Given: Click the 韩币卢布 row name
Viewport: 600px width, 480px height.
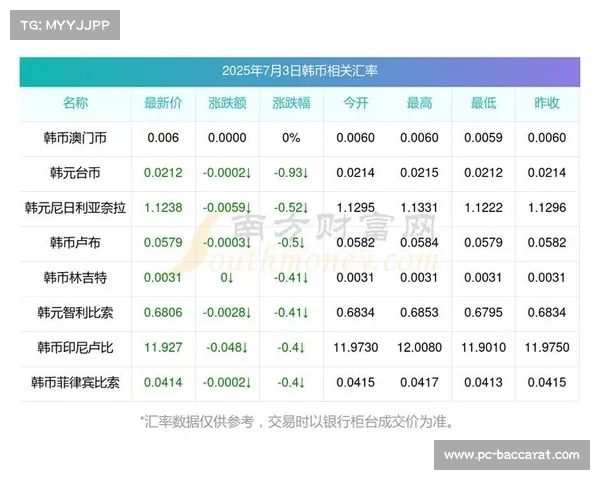Looking at the screenshot, I should pyautogui.click(x=75, y=243).
